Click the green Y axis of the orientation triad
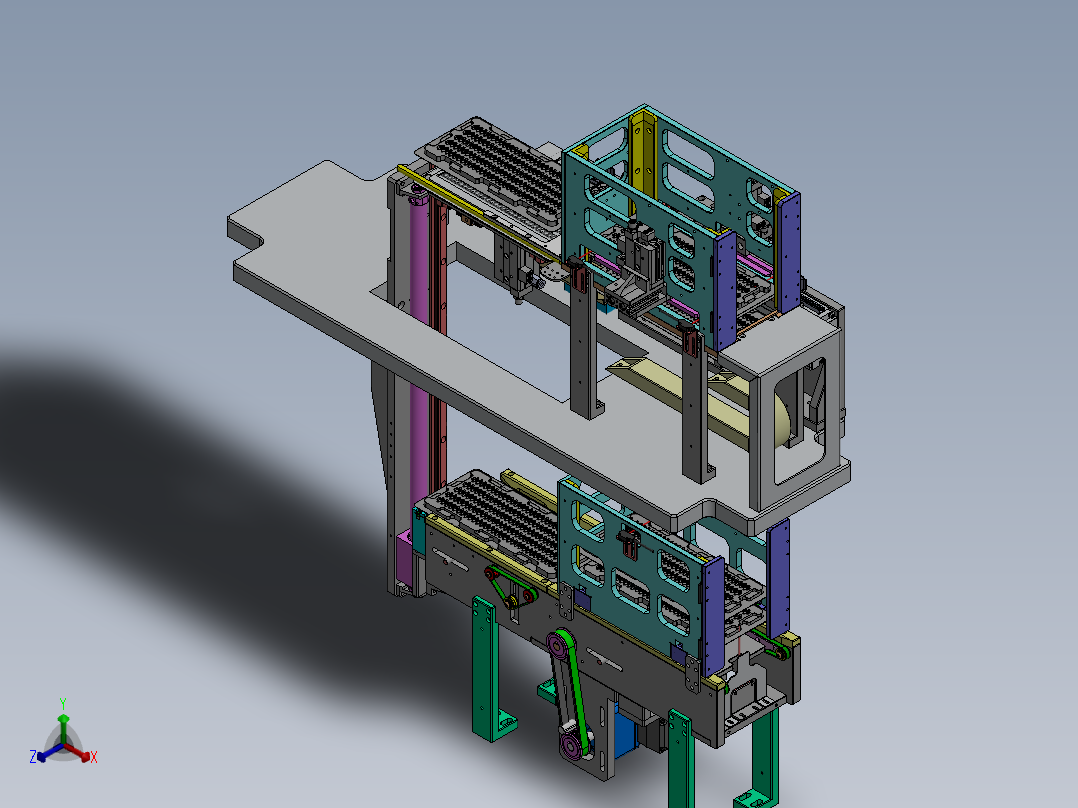 63,729
